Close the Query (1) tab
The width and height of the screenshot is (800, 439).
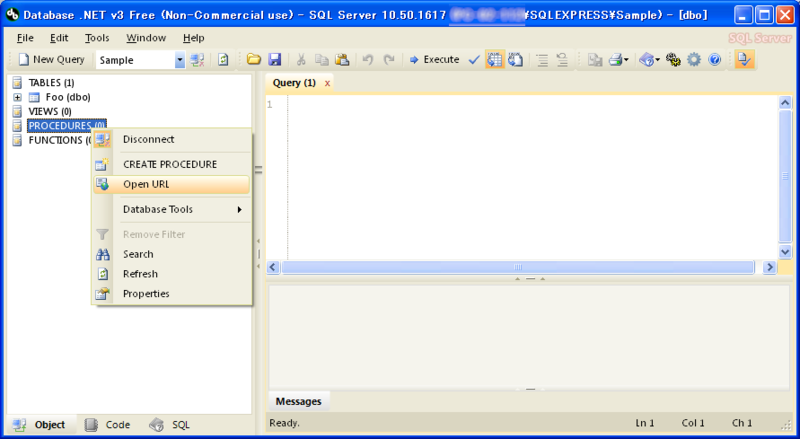327,83
